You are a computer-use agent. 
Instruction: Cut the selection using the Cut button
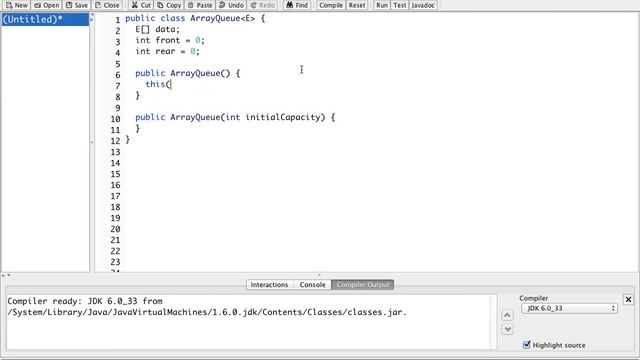click(x=141, y=5)
